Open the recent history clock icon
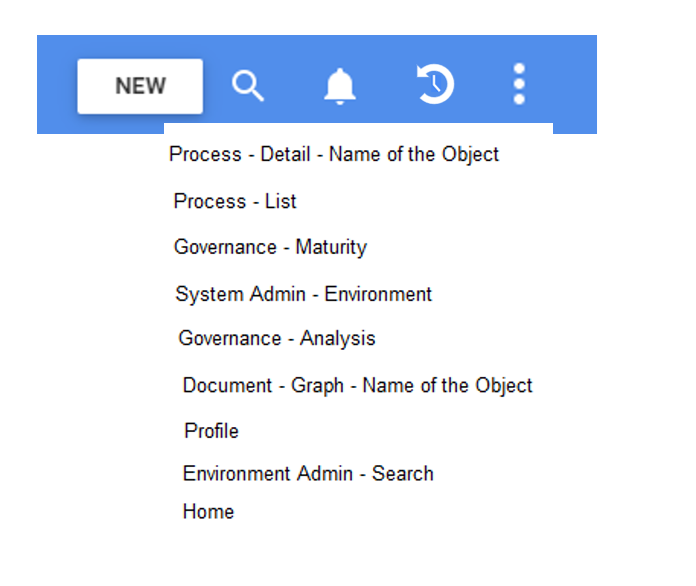 tap(435, 85)
